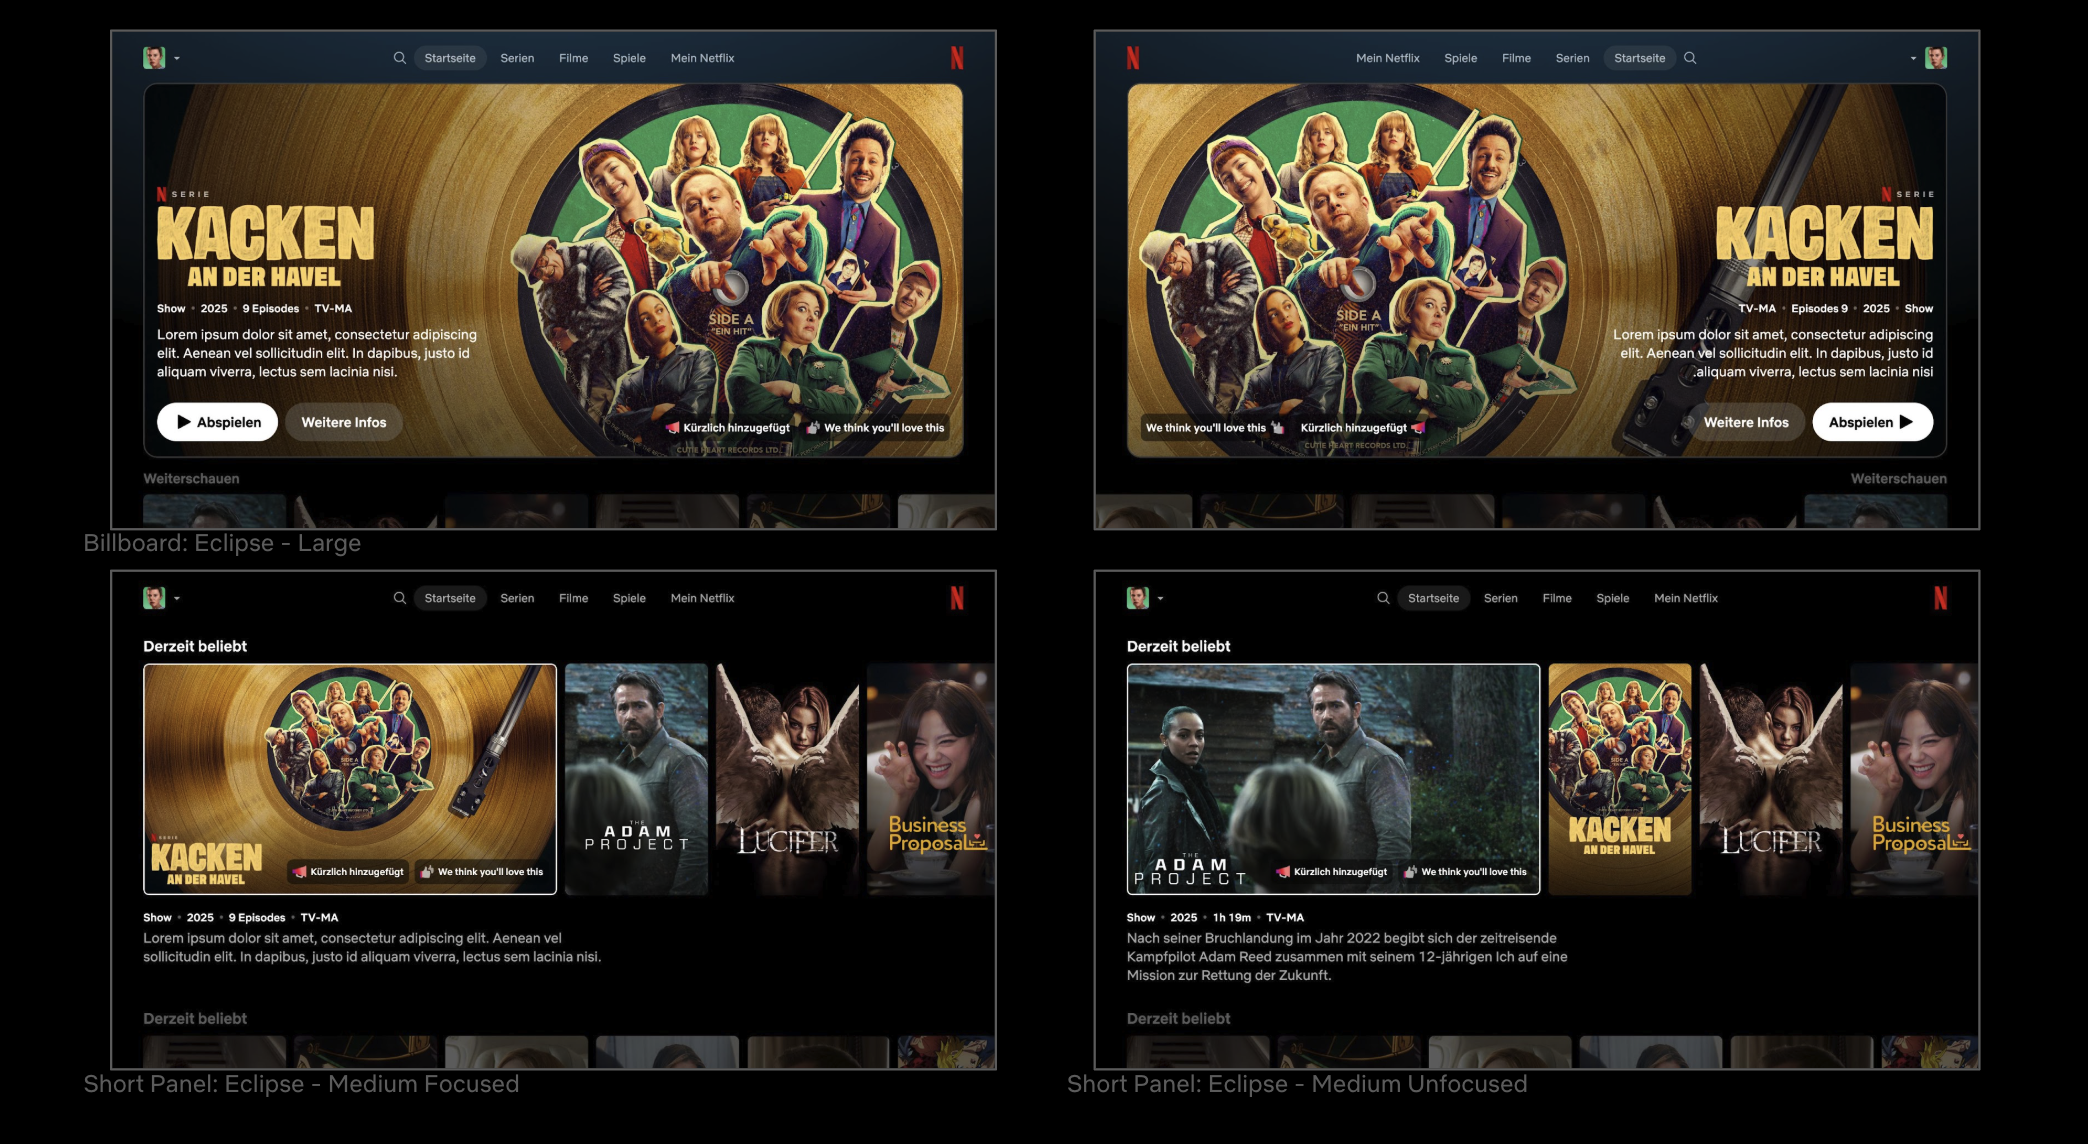The width and height of the screenshot is (2088, 1144).
Task: Click Kürzlich hinzugefügt badge on focused Kacken card
Action: 348,872
